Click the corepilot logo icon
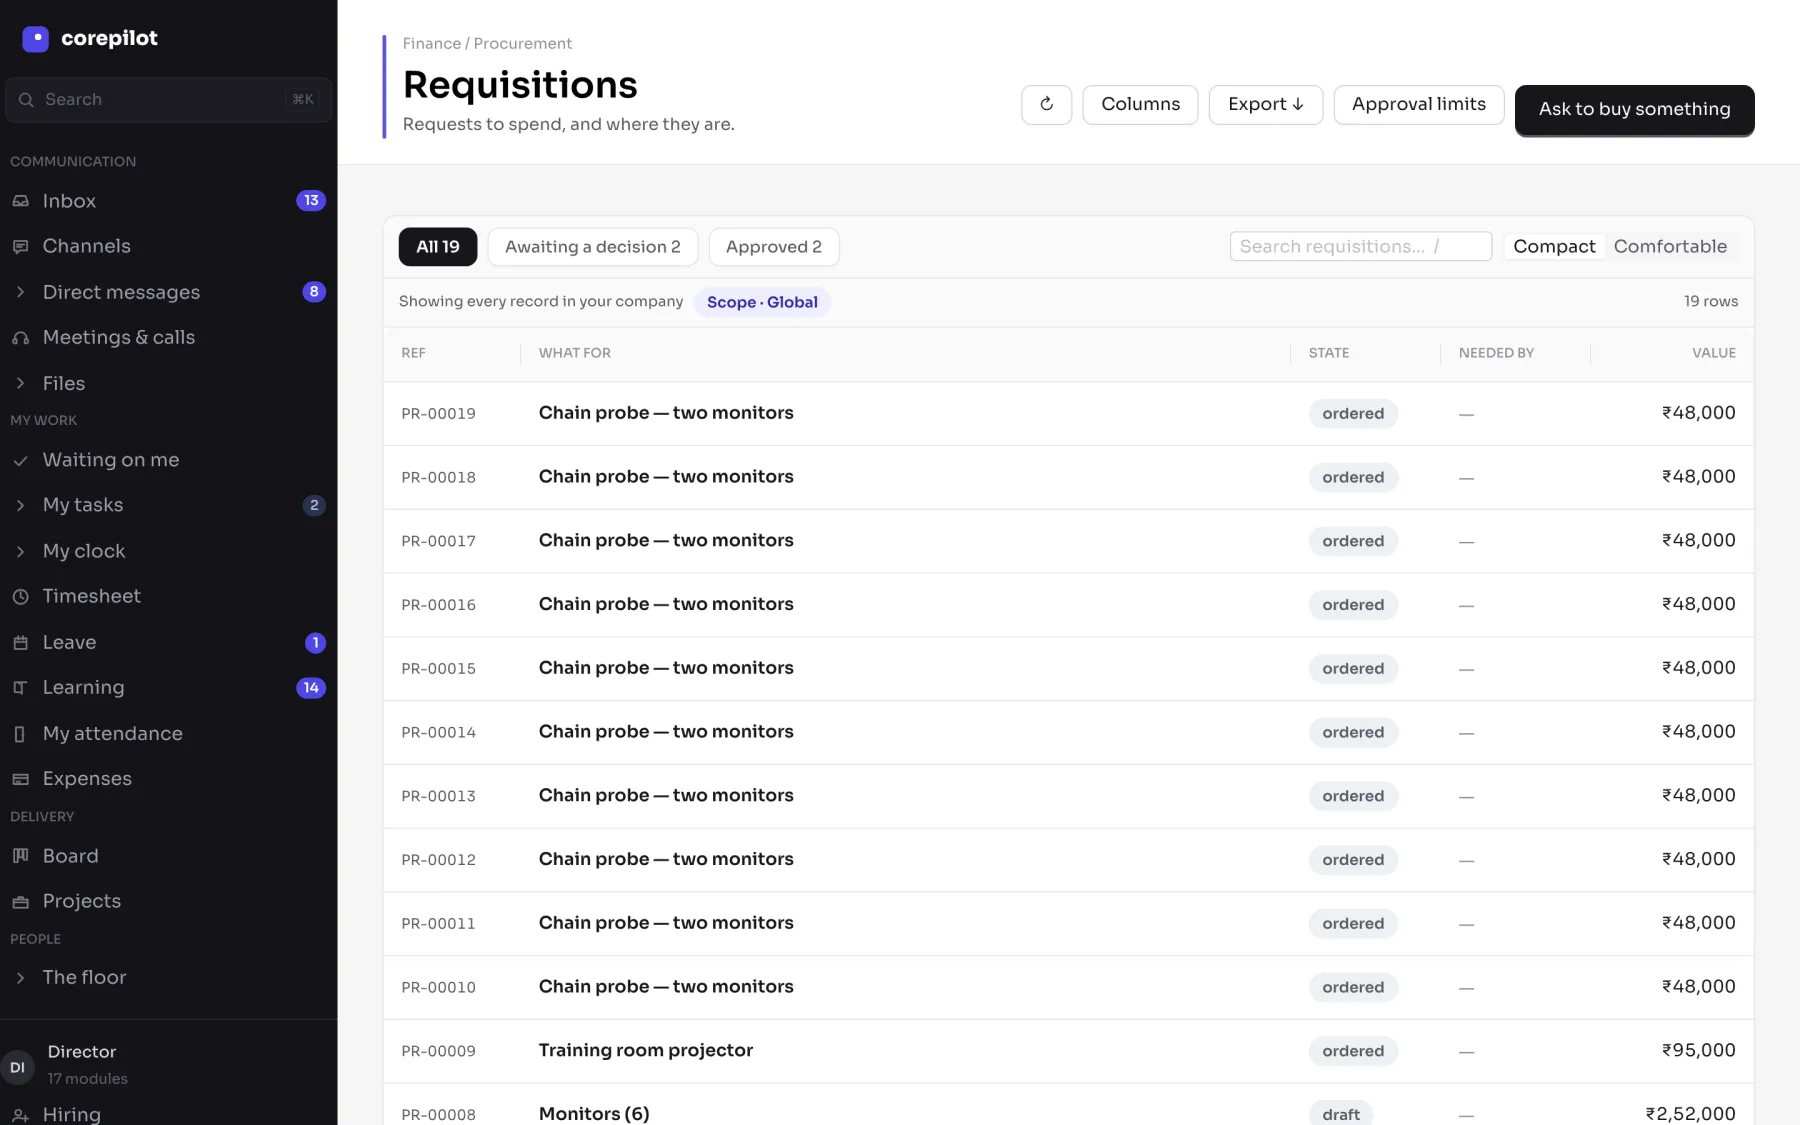The width and height of the screenshot is (1800, 1125). [35, 39]
